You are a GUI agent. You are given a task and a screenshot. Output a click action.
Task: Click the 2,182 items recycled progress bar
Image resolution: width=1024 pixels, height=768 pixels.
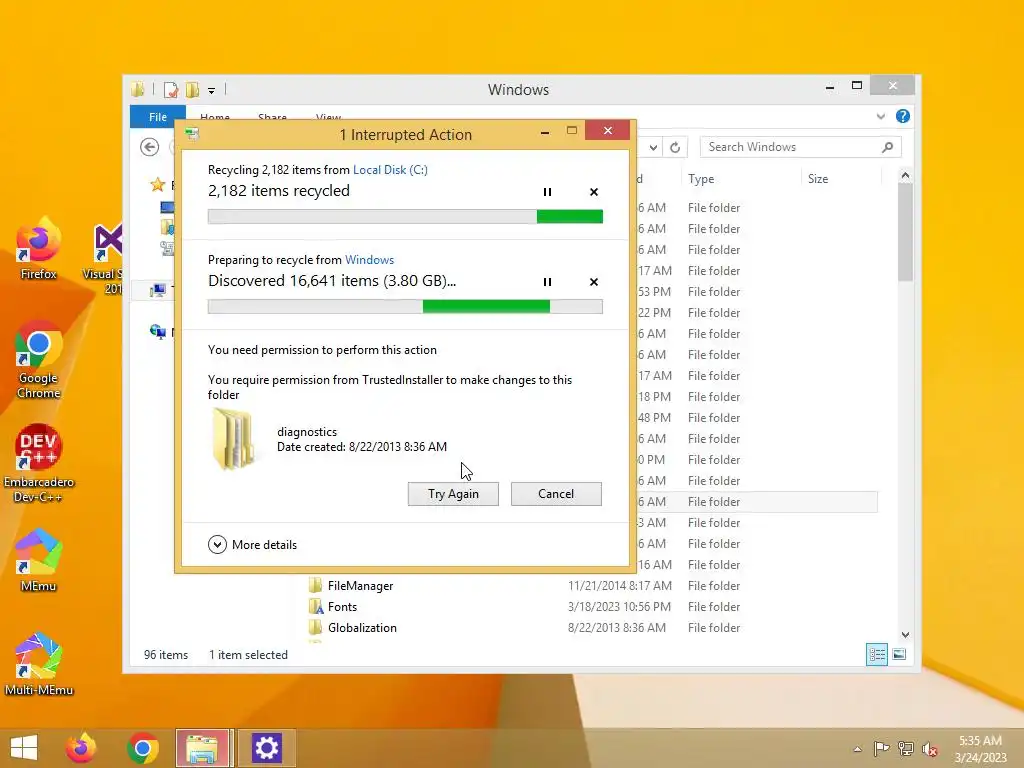(x=405, y=217)
